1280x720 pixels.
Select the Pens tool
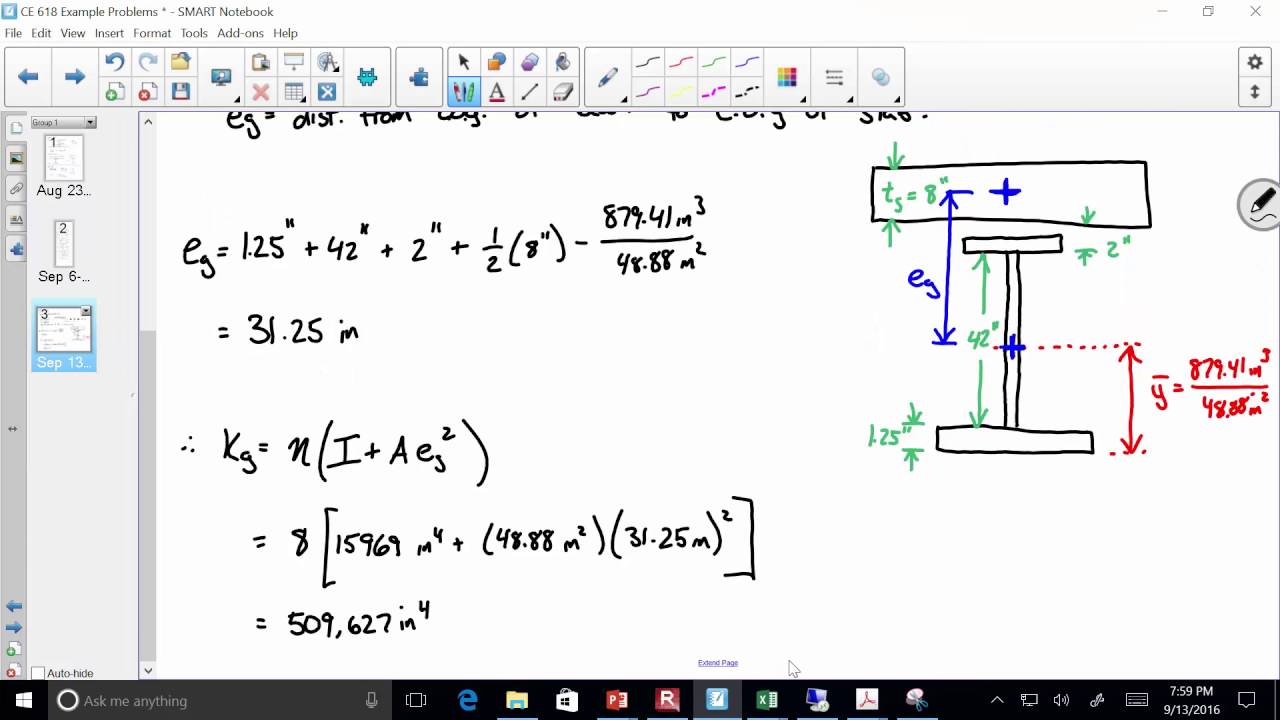[463, 92]
